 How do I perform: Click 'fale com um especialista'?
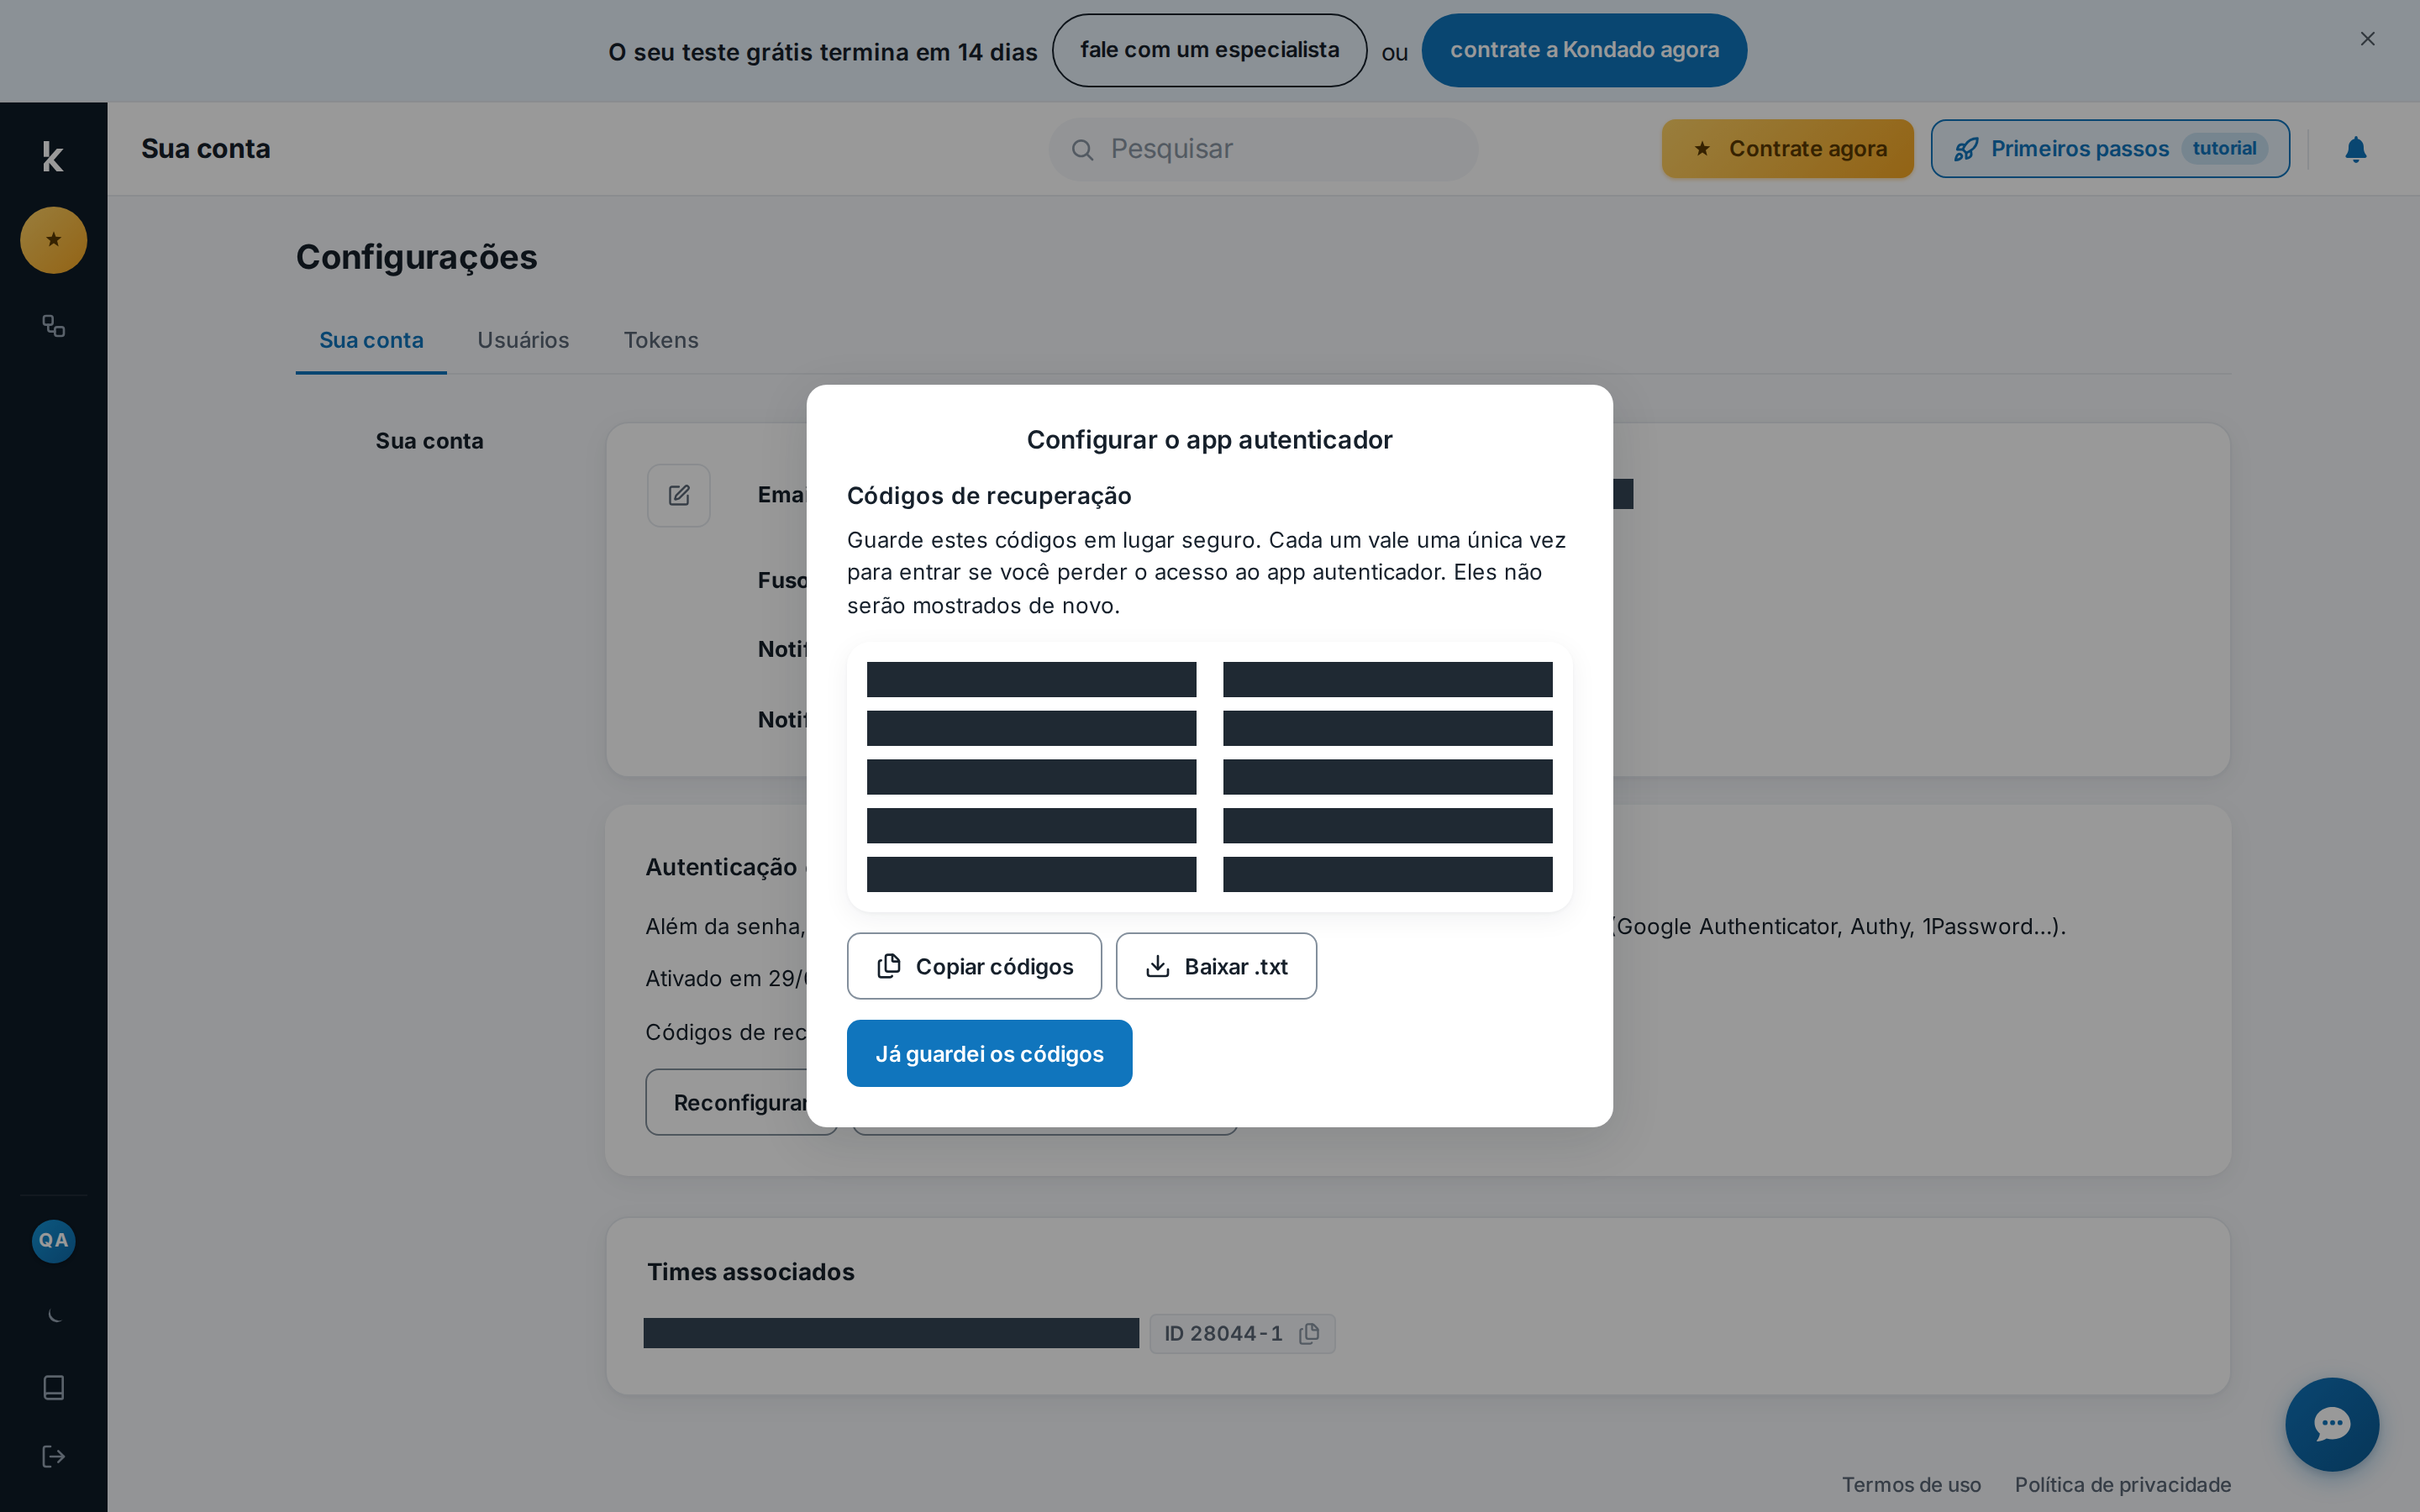1209,50
